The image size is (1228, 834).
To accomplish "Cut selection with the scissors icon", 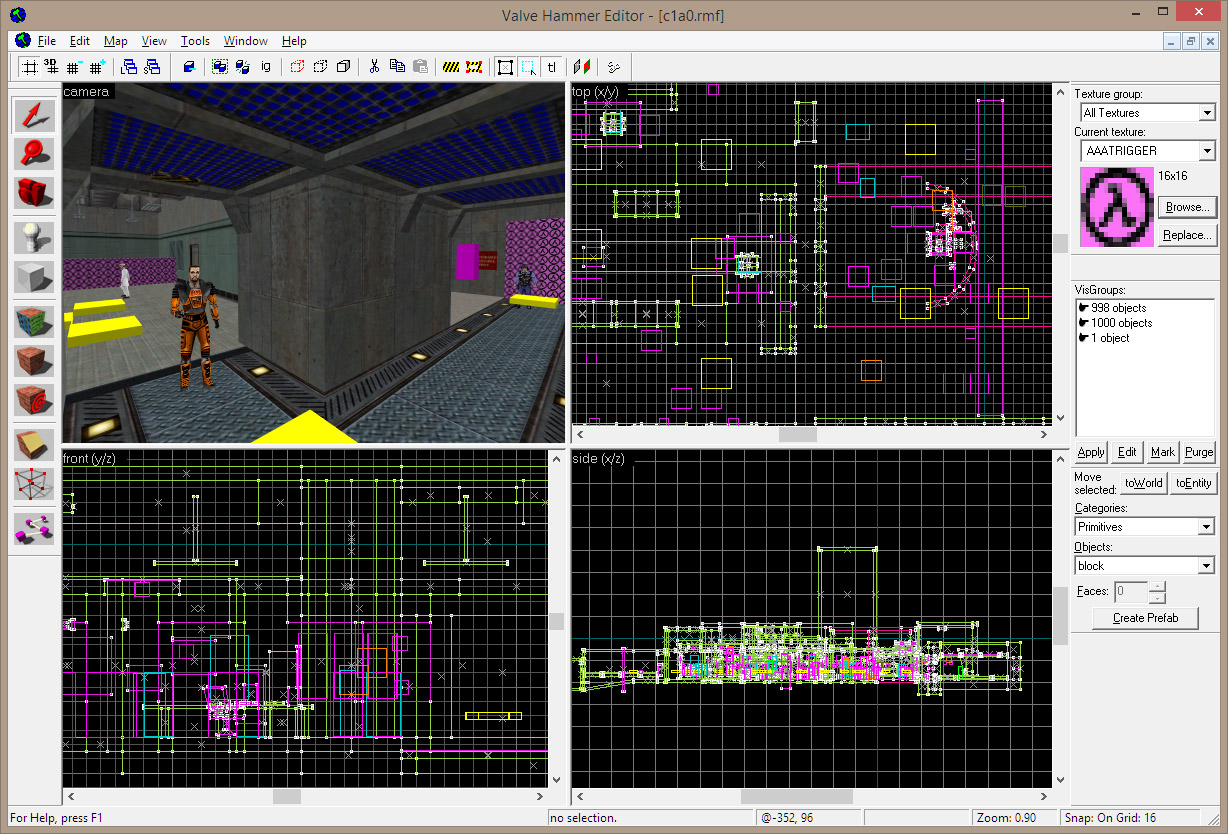I will tap(374, 67).
